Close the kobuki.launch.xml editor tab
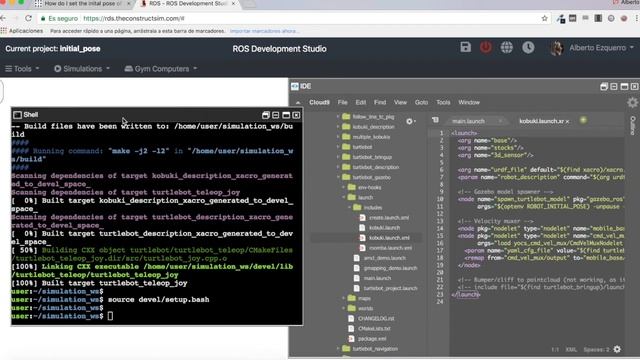This screenshot has width=640, height=360. pos(567,122)
